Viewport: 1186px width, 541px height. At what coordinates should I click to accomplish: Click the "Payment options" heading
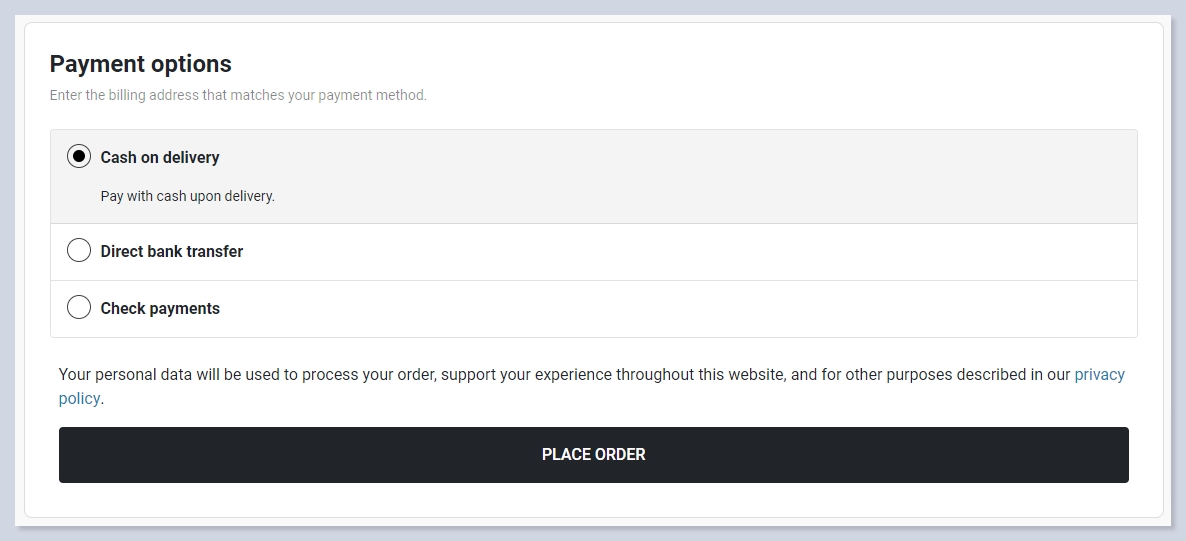tap(141, 64)
